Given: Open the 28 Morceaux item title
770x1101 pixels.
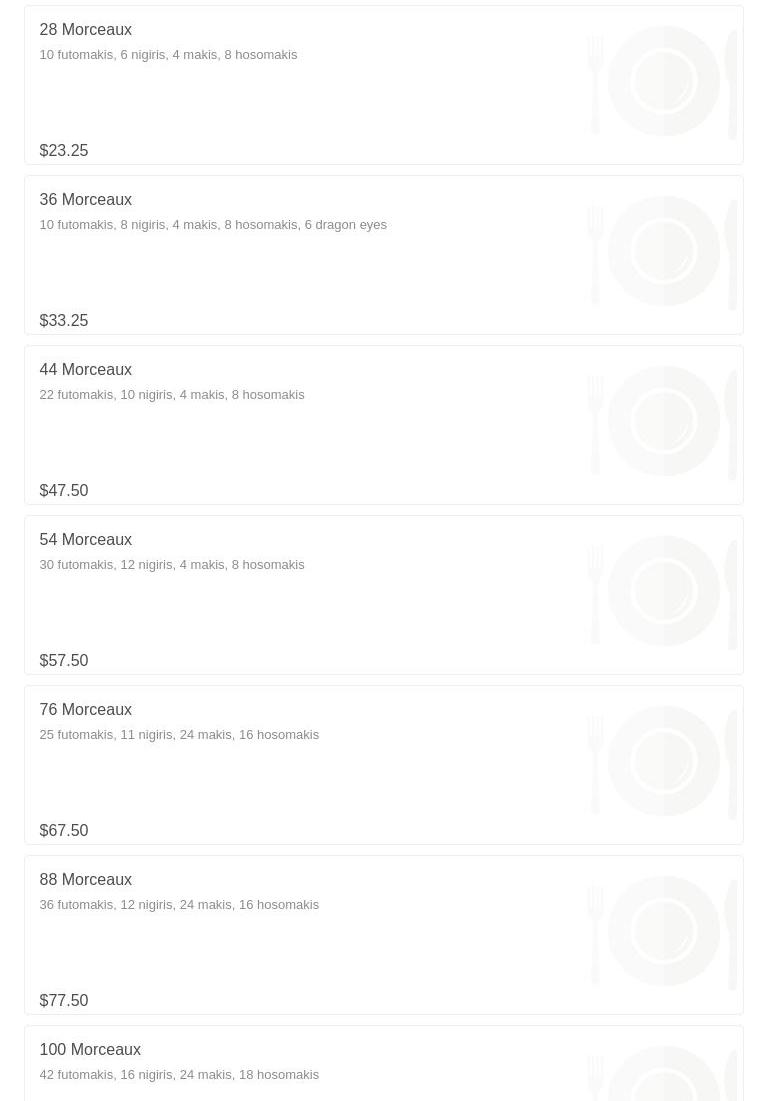Looking at the screenshot, I should [85, 30].
